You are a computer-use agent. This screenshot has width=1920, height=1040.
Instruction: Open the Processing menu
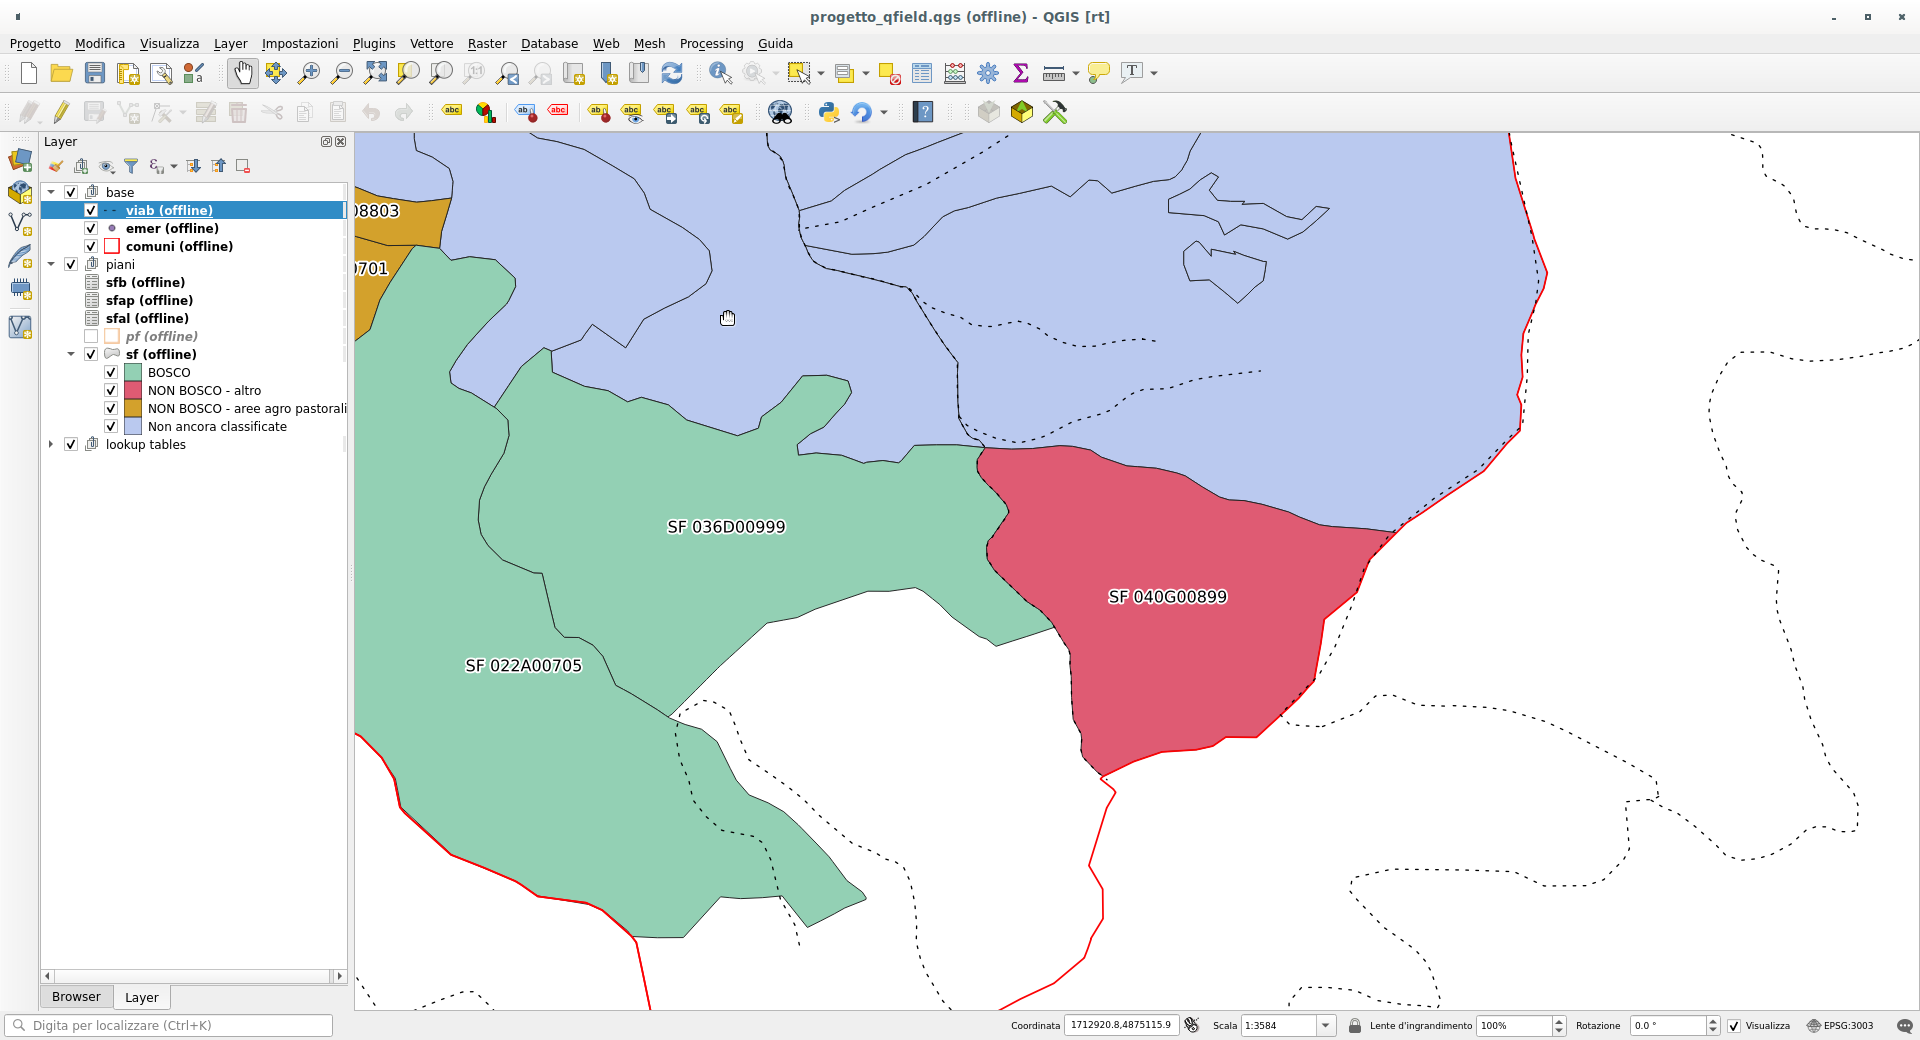(711, 43)
